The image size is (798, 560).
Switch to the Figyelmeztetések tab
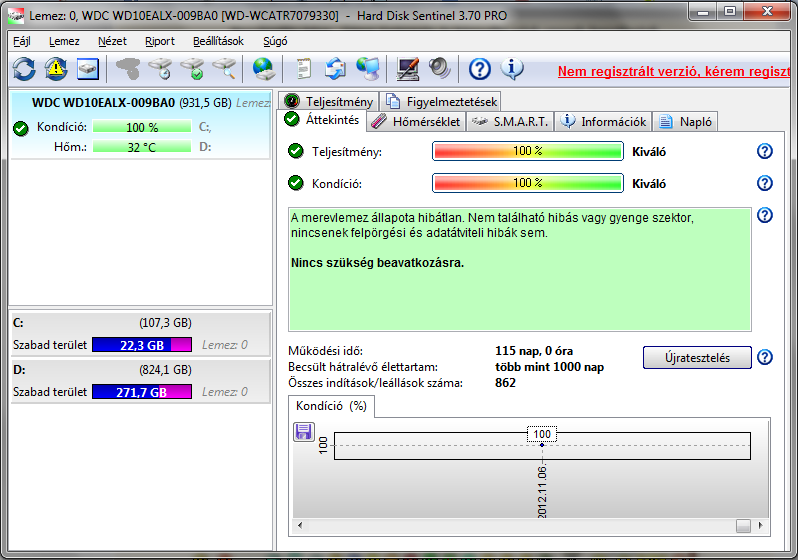[x=441, y=101]
